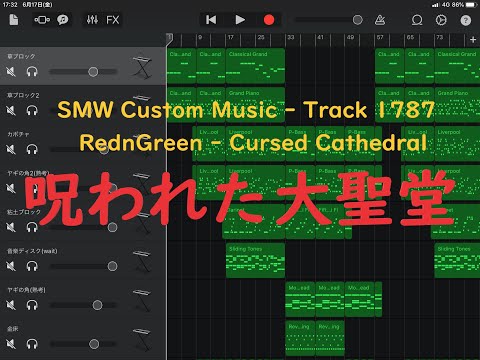This screenshot has height=360, width=480.
Task: Select first Rev...ing region on 金床 track
Action: [300, 338]
